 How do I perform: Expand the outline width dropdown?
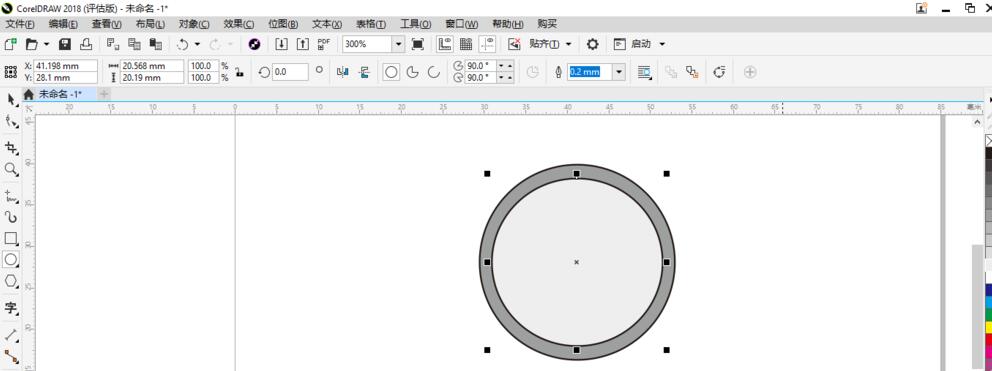(619, 72)
